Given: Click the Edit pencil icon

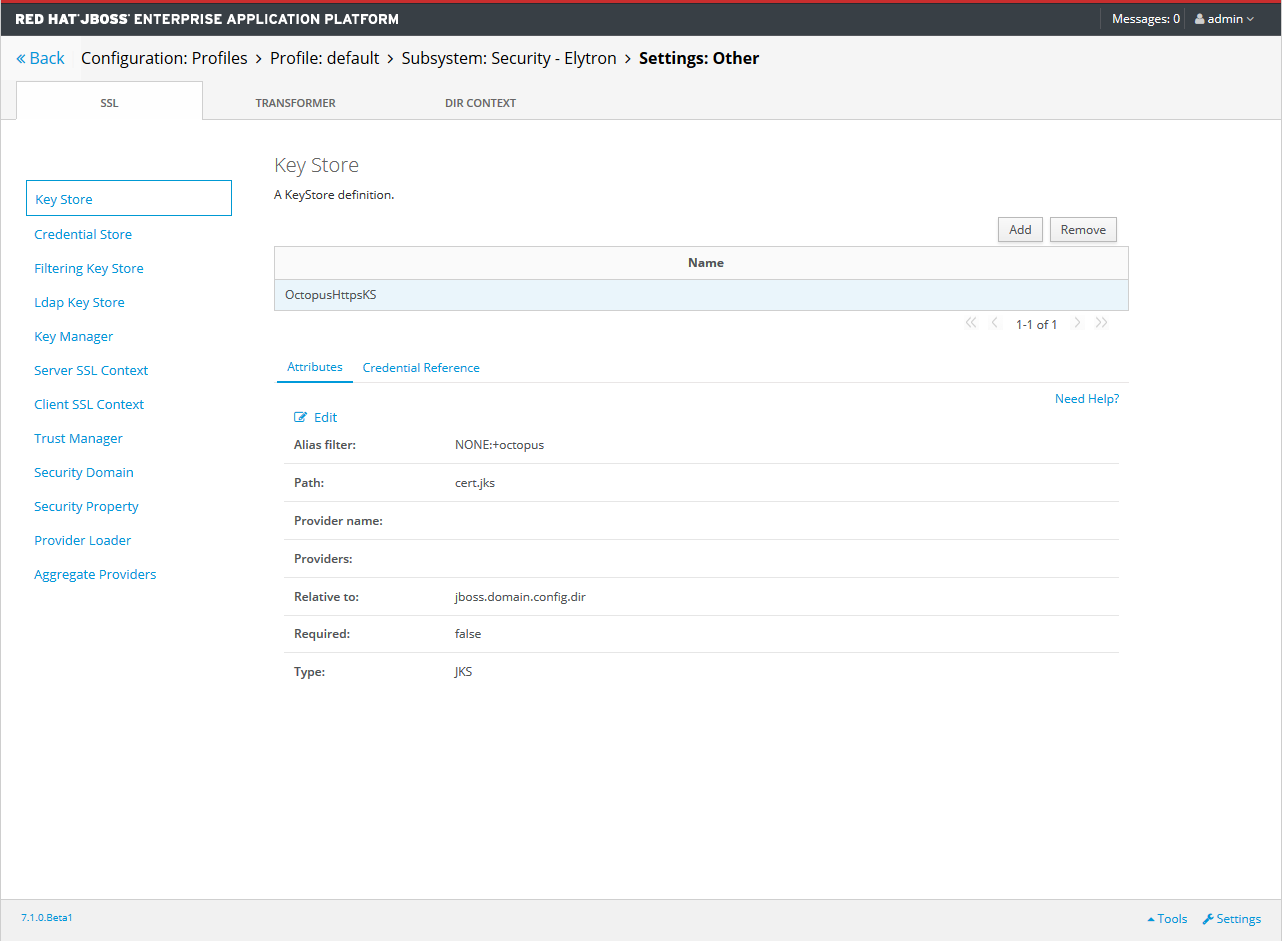Looking at the screenshot, I should point(301,418).
